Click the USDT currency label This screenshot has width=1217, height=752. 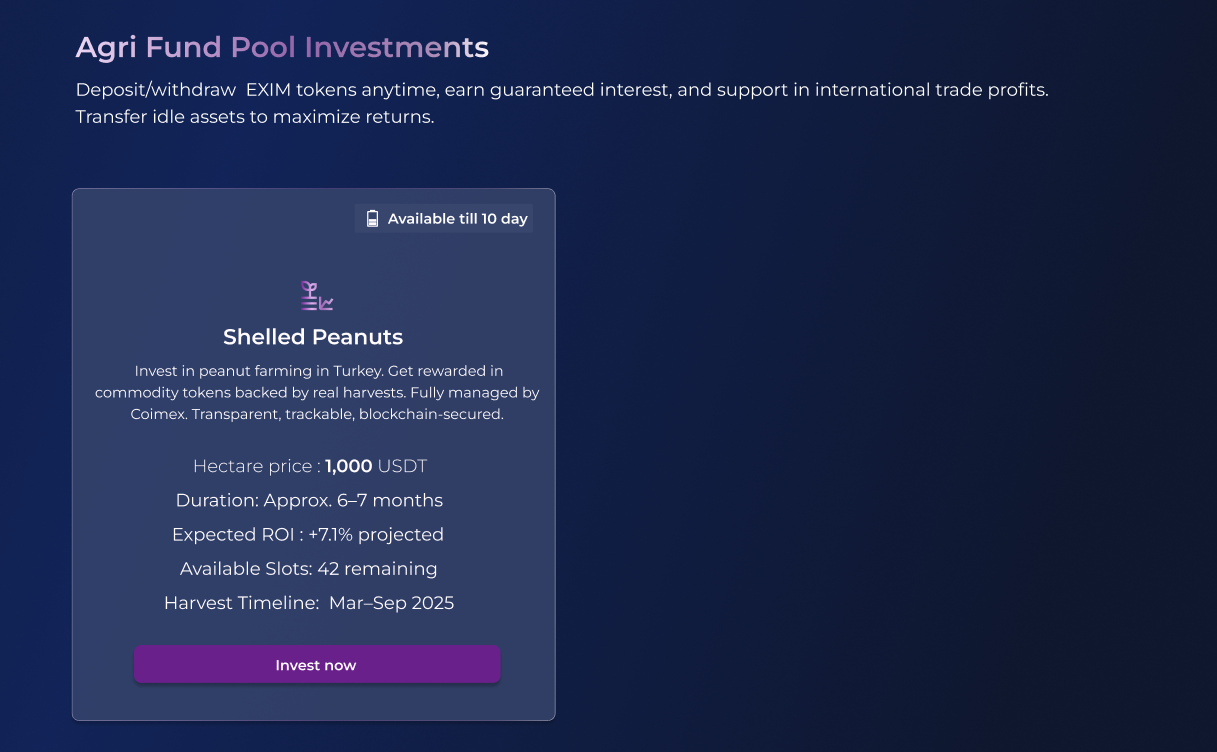[x=402, y=466]
